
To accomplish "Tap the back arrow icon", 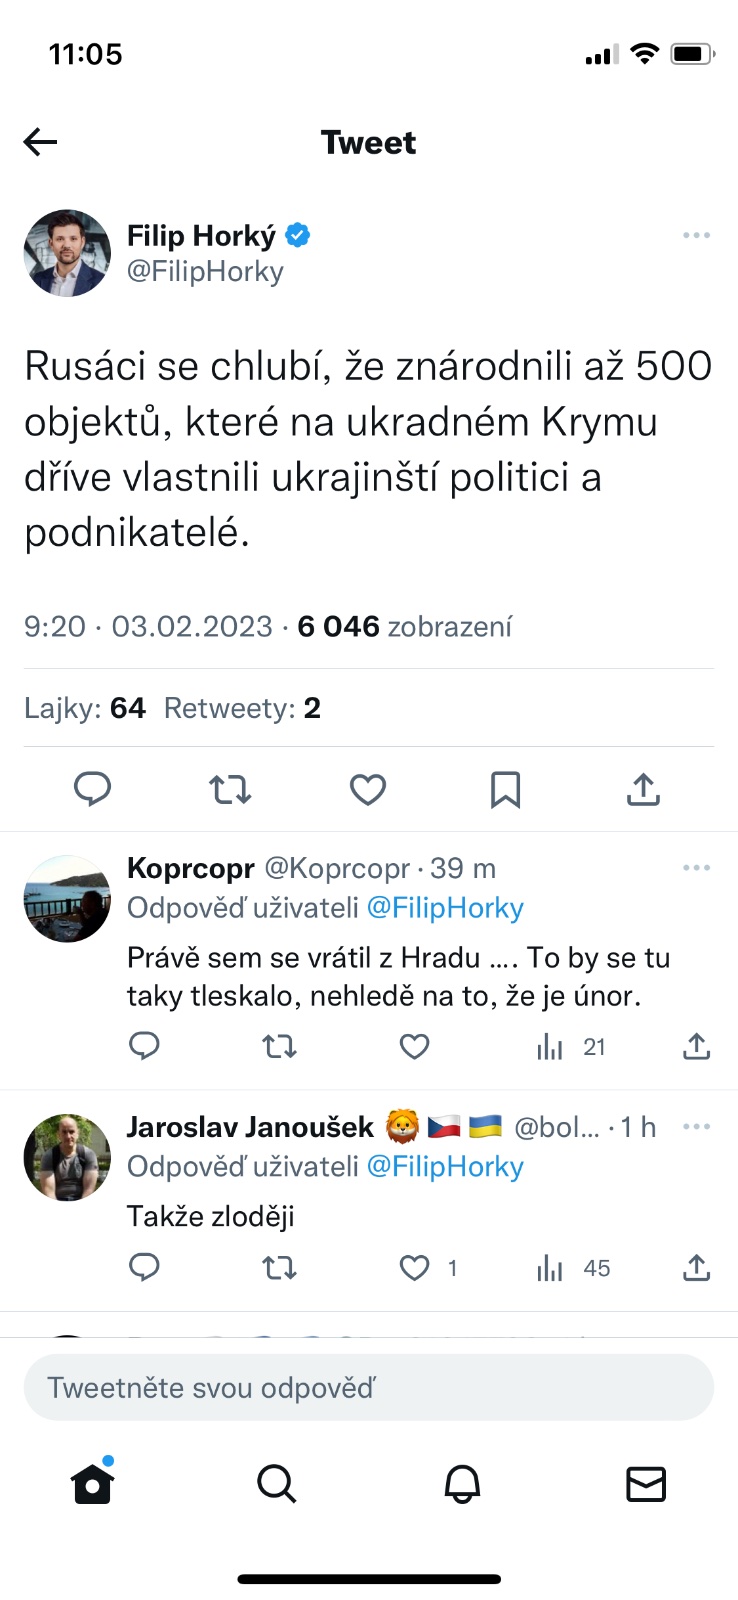I will click(x=41, y=142).
